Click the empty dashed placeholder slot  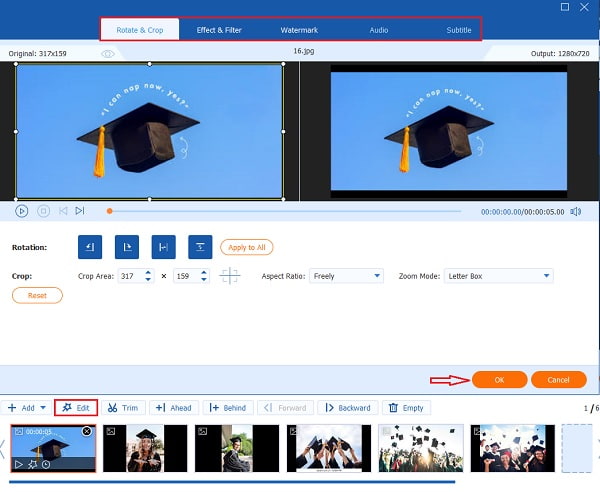point(577,448)
